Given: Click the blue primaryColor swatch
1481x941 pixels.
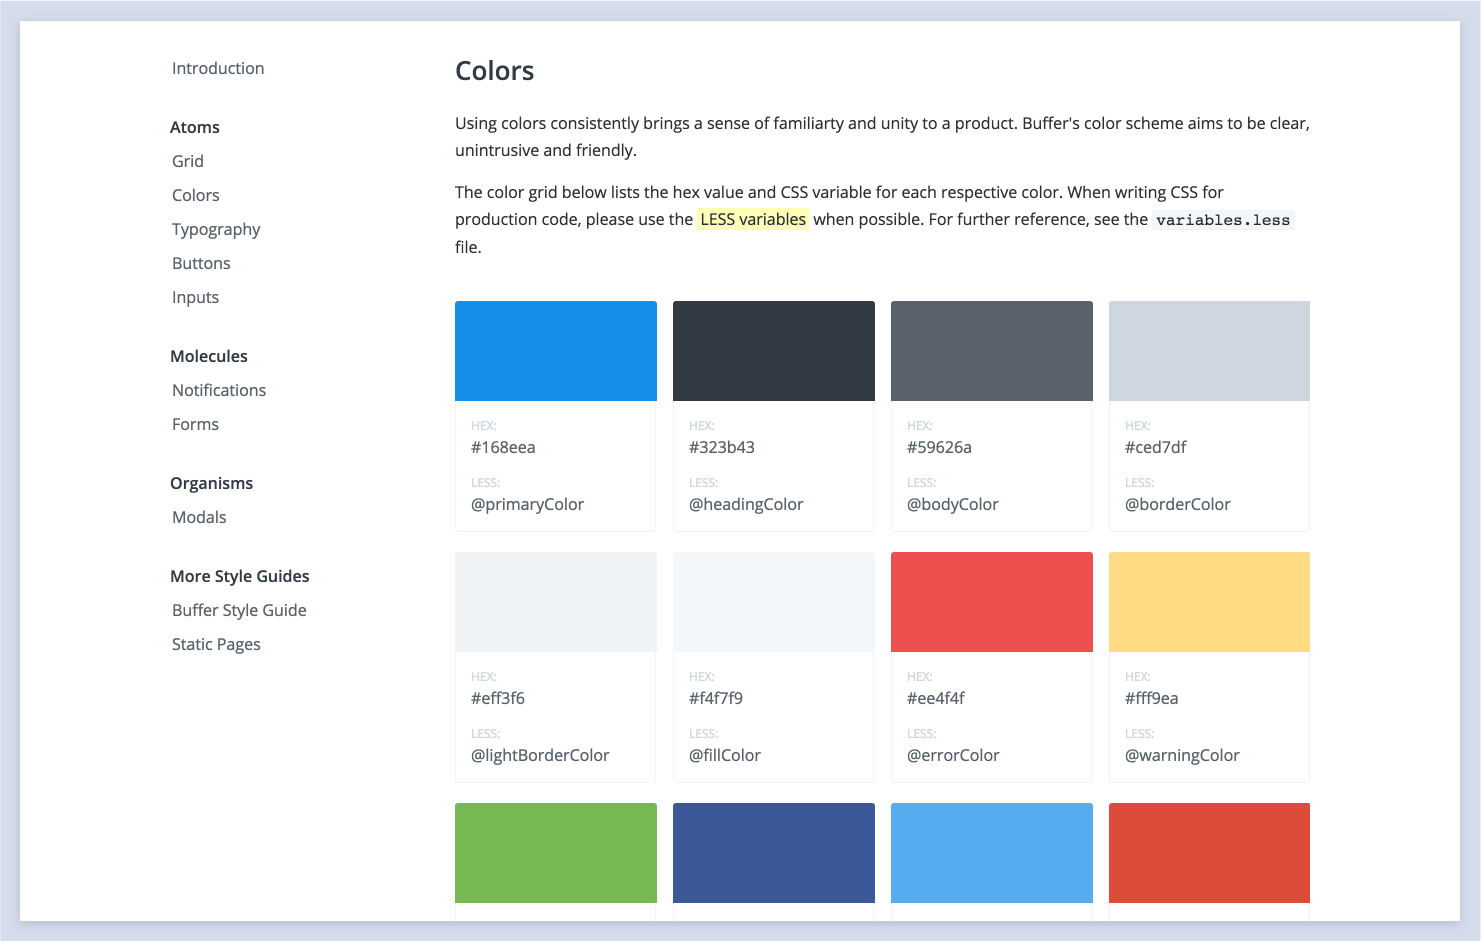Looking at the screenshot, I should pyautogui.click(x=556, y=351).
